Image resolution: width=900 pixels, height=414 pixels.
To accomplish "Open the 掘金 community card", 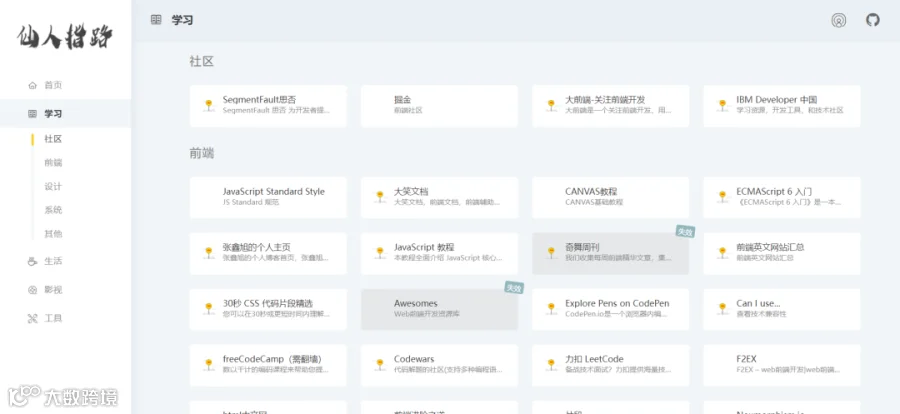I will [x=439, y=106].
